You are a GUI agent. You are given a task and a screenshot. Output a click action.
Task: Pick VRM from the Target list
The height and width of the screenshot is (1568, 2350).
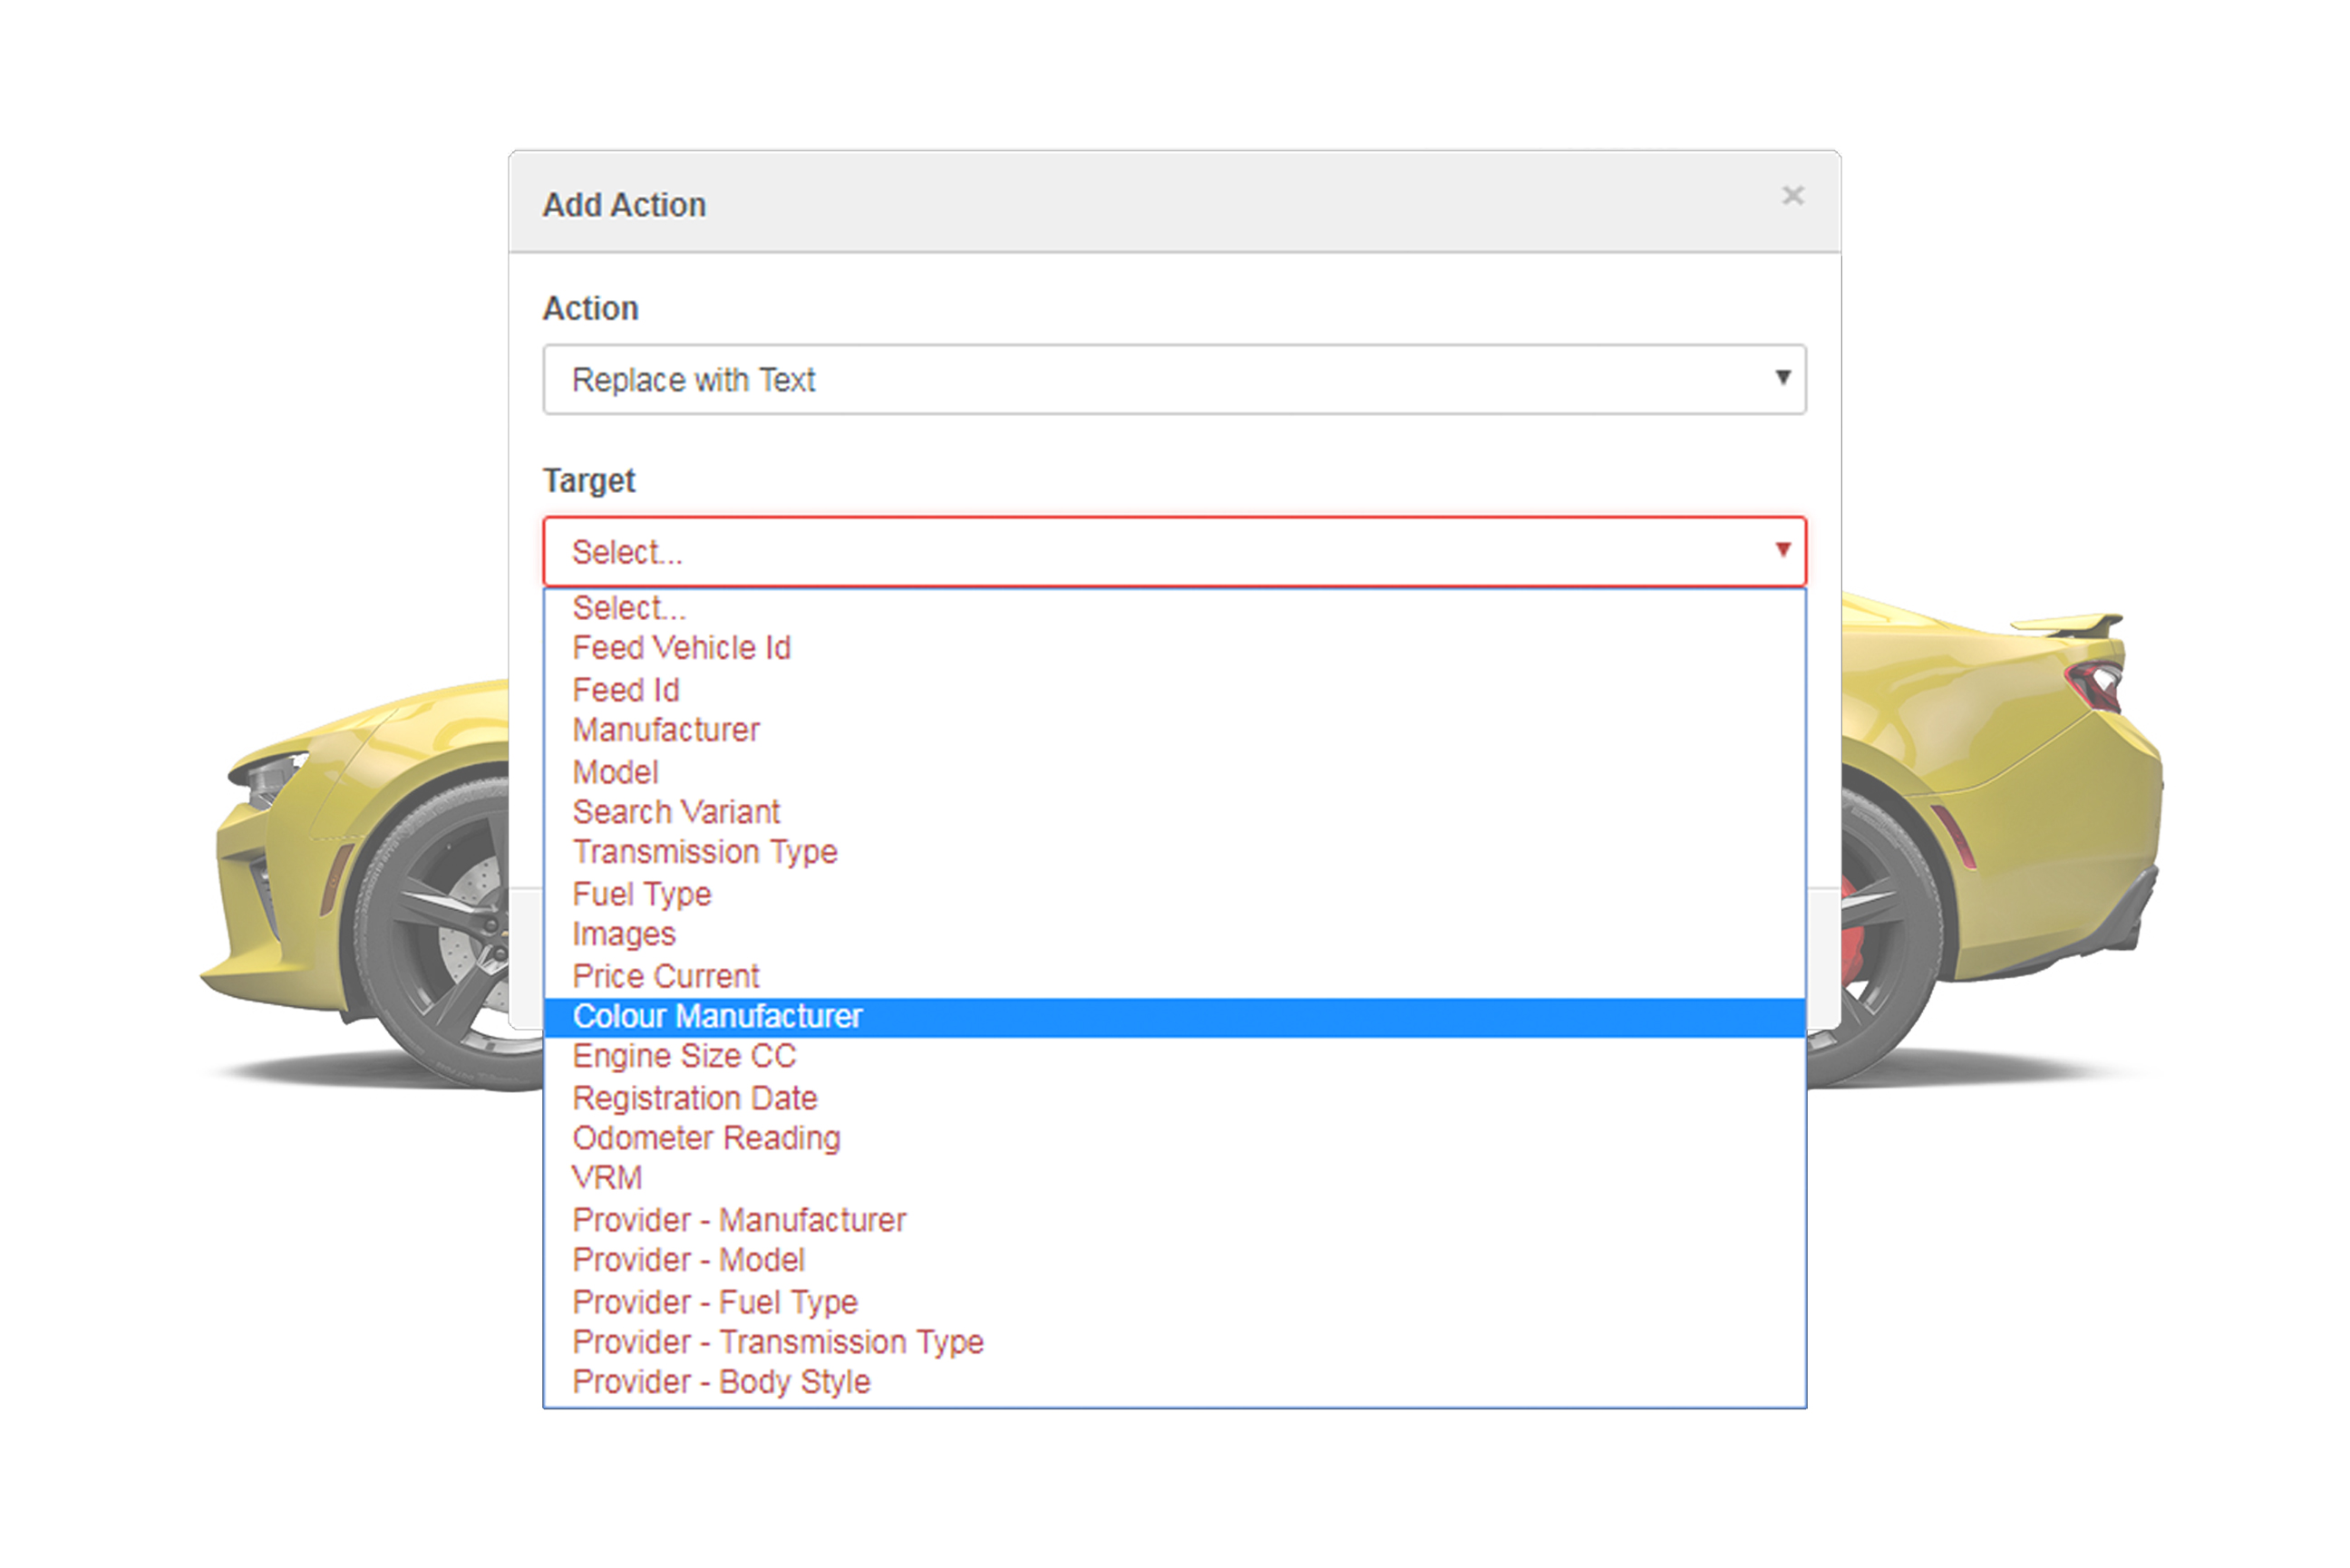[x=1174, y=1178]
